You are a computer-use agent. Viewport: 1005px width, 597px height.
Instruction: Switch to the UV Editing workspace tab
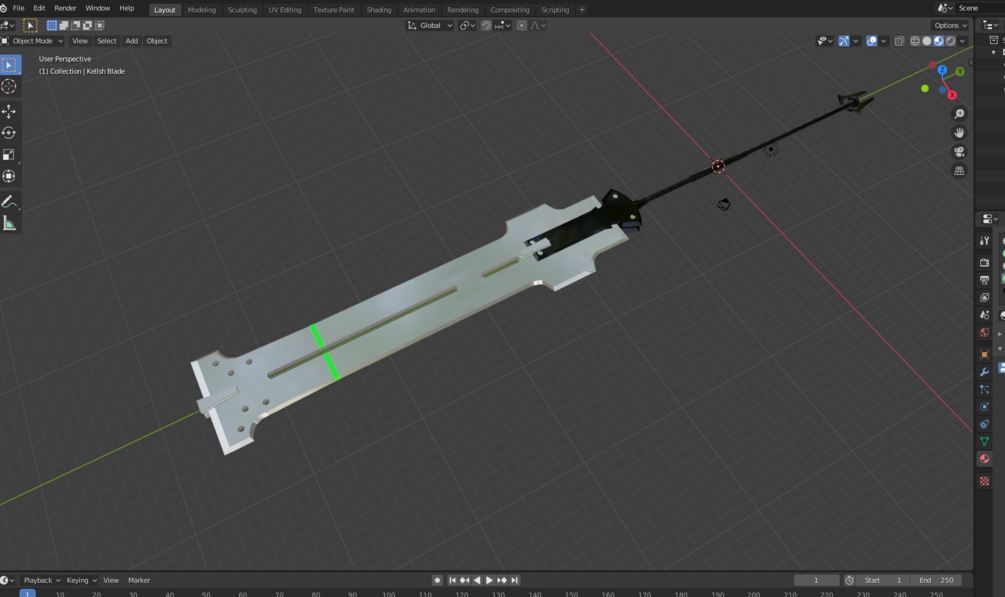285,10
